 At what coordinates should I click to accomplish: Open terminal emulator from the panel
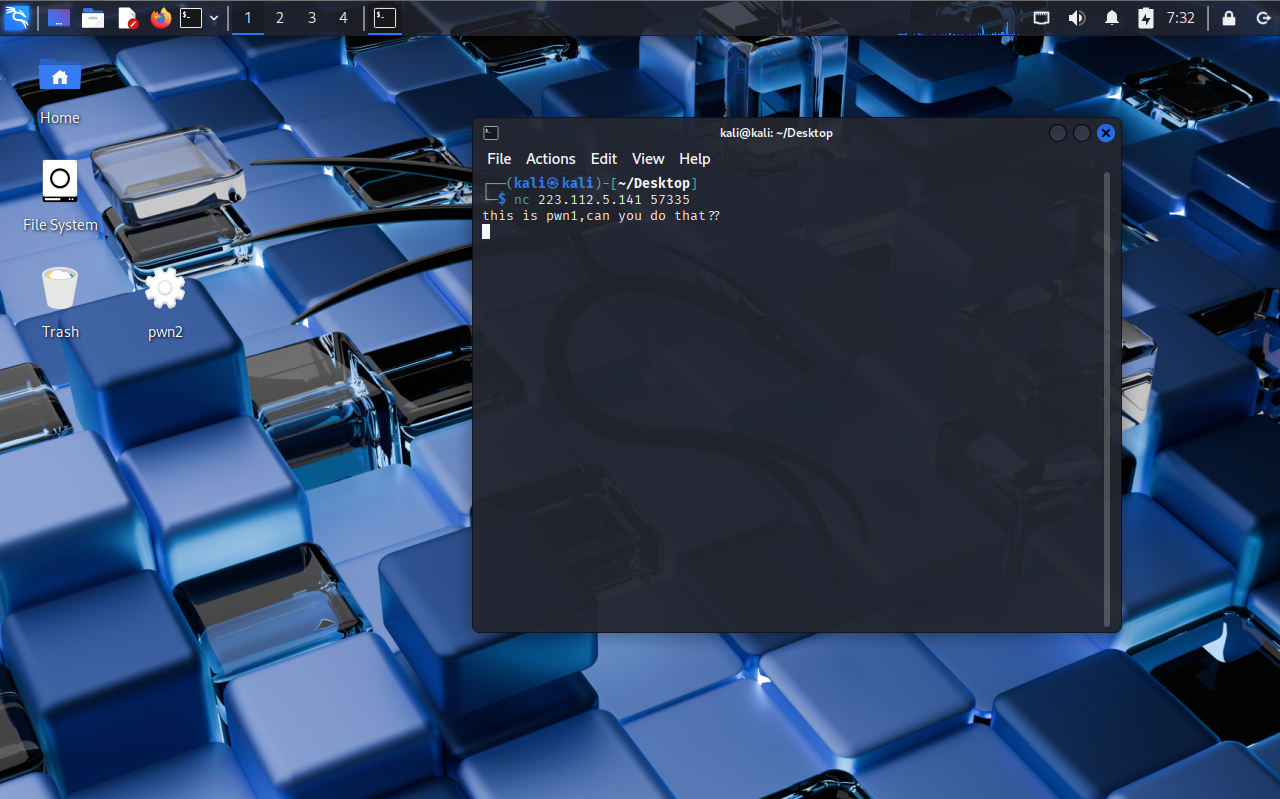pos(191,18)
